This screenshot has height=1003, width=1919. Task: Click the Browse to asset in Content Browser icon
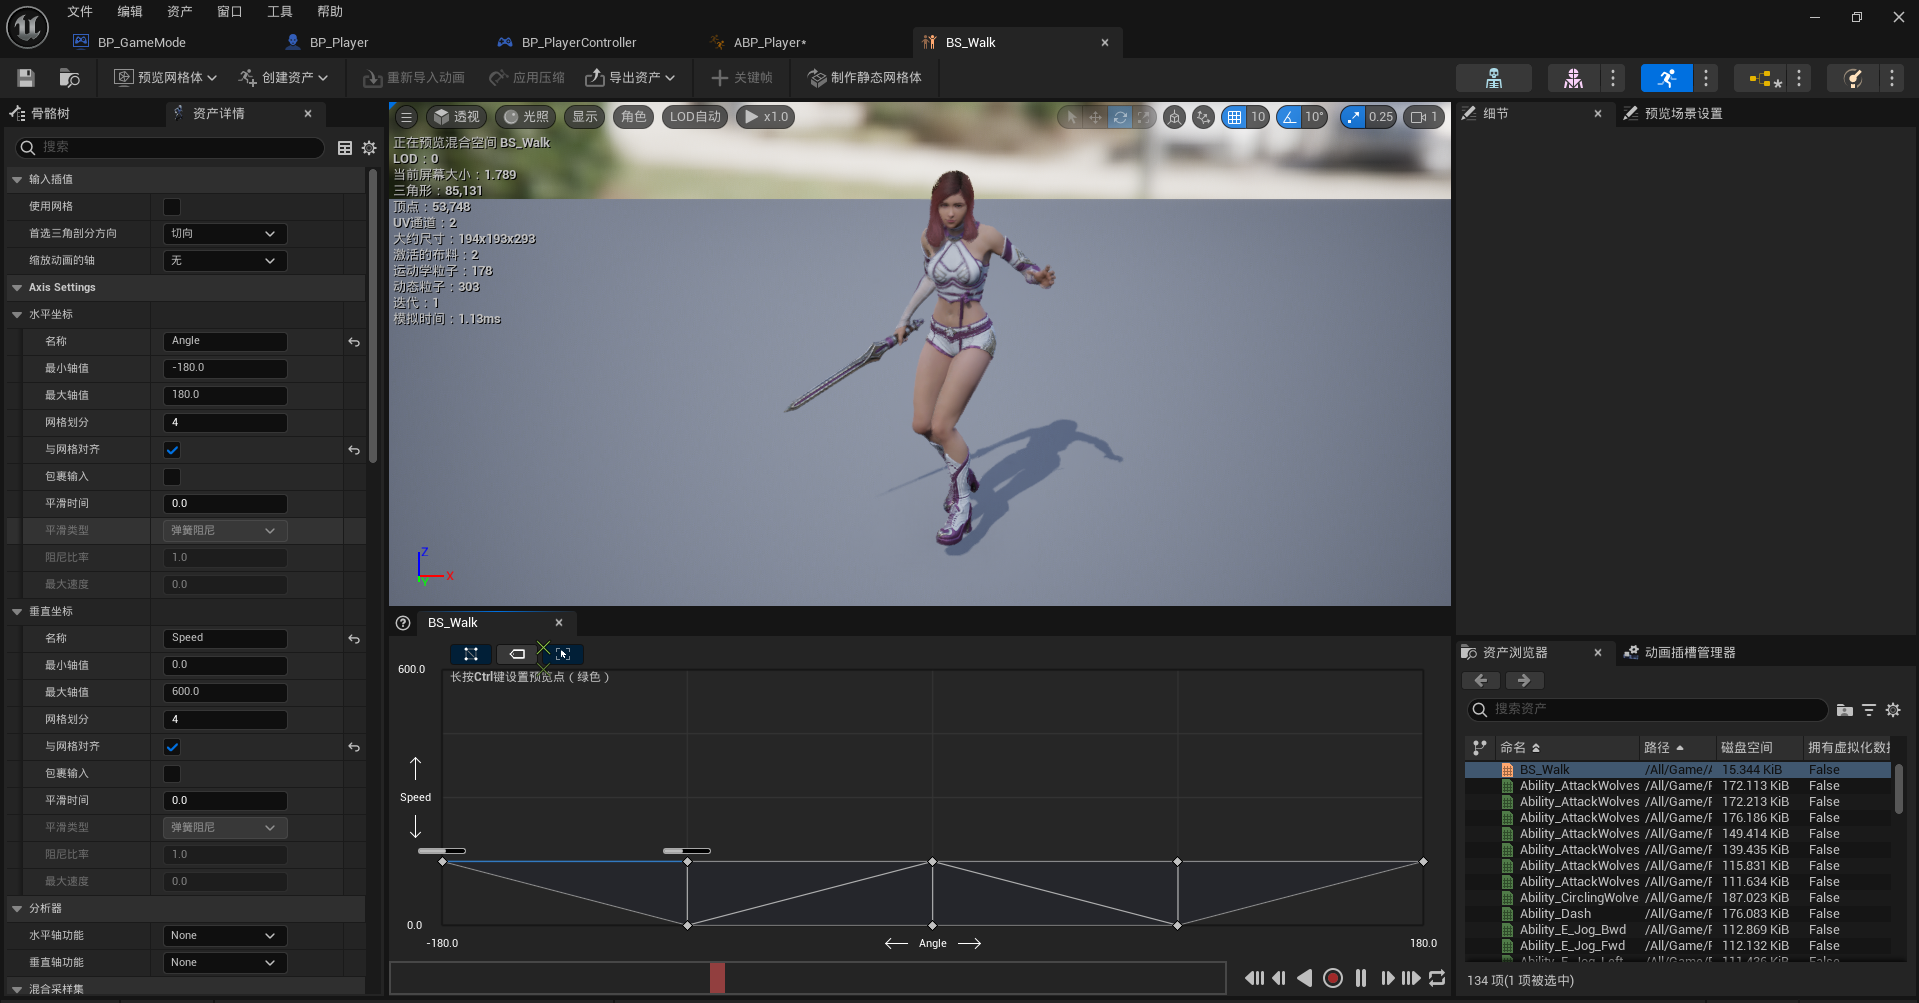[69, 78]
